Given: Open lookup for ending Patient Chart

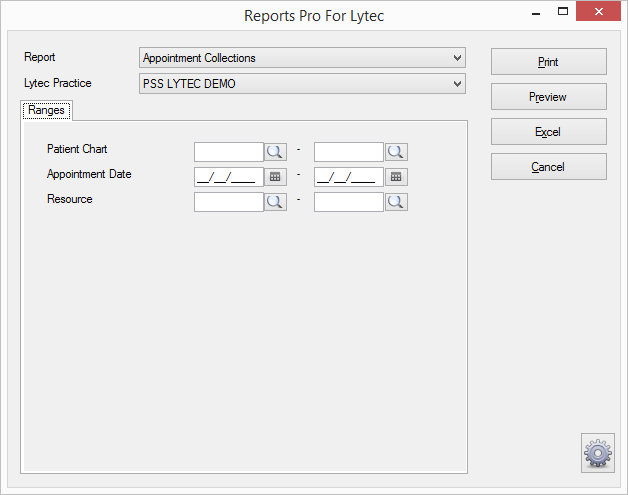Looking at the screenshot, I should tap(396, 152).
